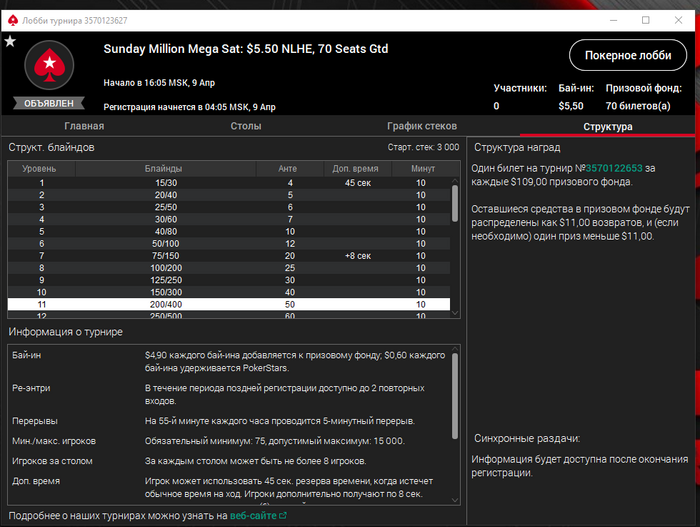
Task: Select the Структура tab
Action: (x=608, y=126)
